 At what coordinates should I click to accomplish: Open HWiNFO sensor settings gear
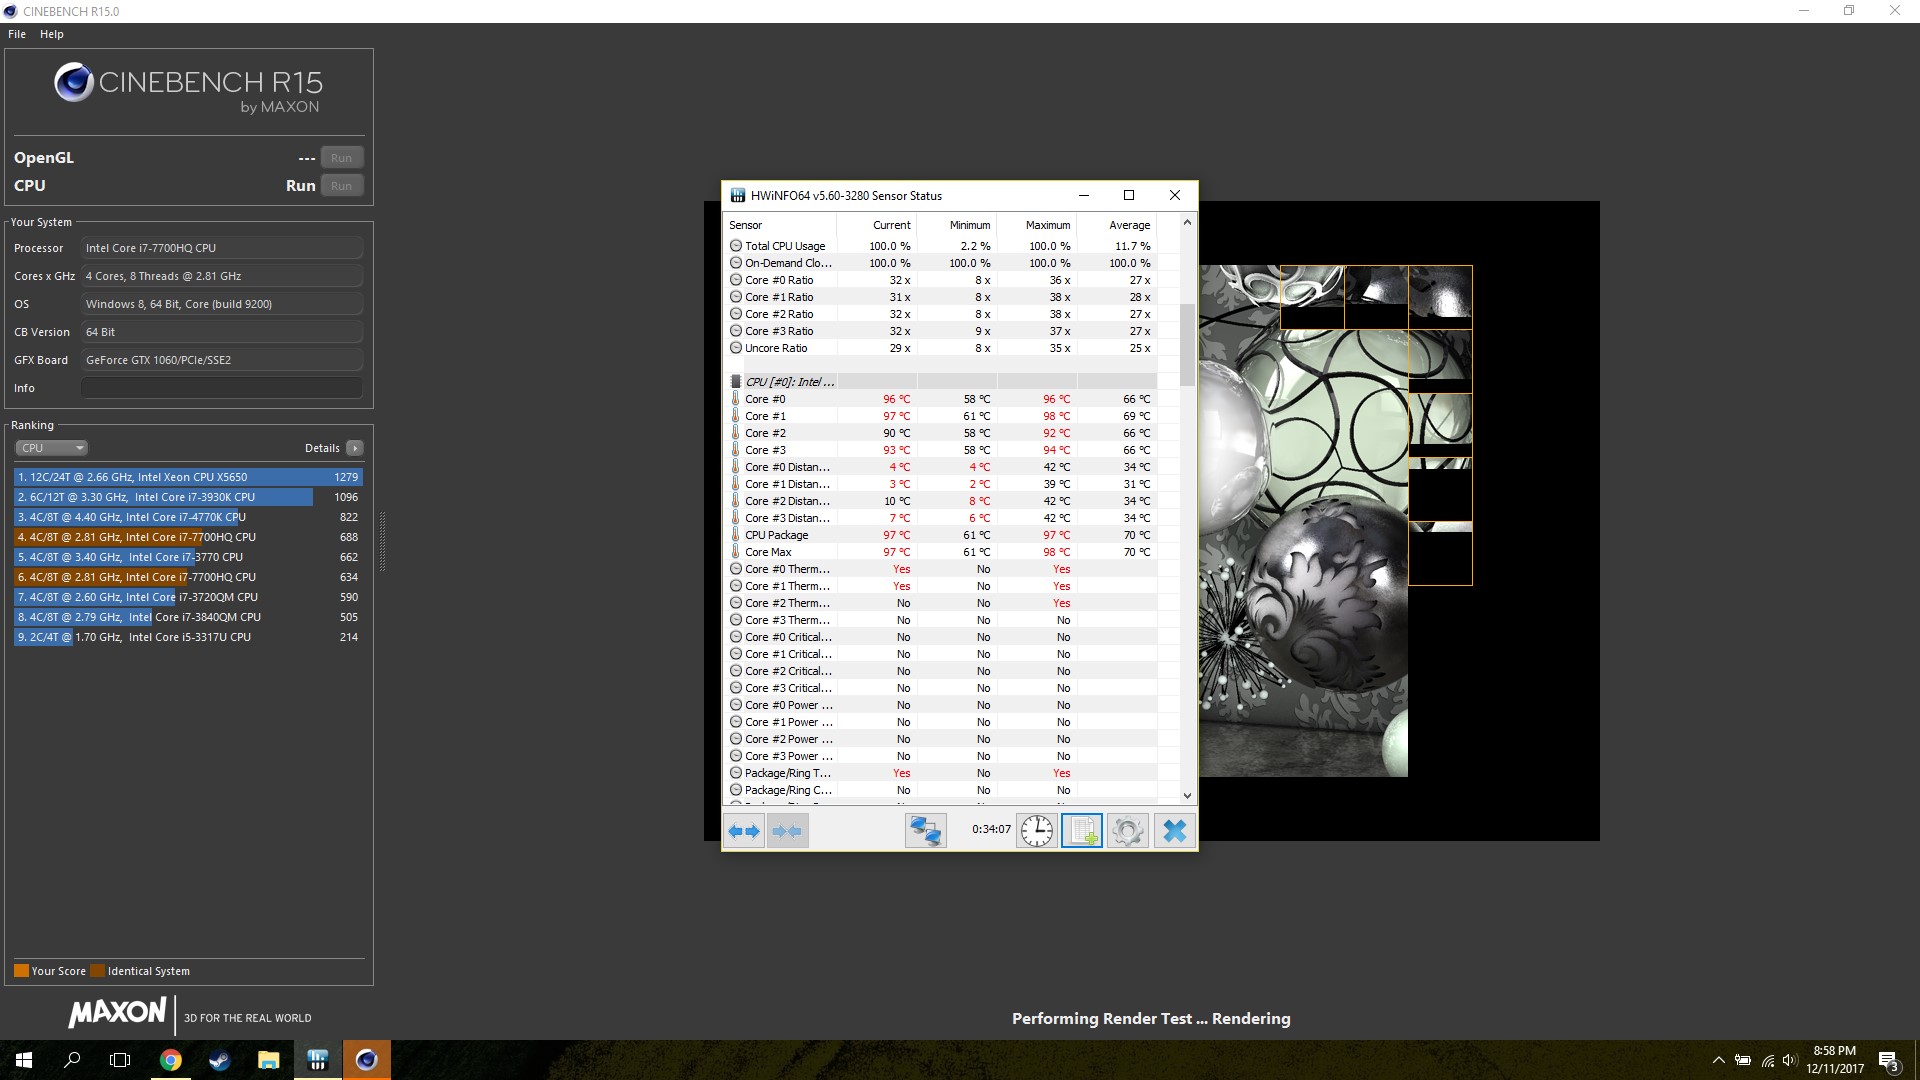pyautogui.click(x=1127, y=831)
